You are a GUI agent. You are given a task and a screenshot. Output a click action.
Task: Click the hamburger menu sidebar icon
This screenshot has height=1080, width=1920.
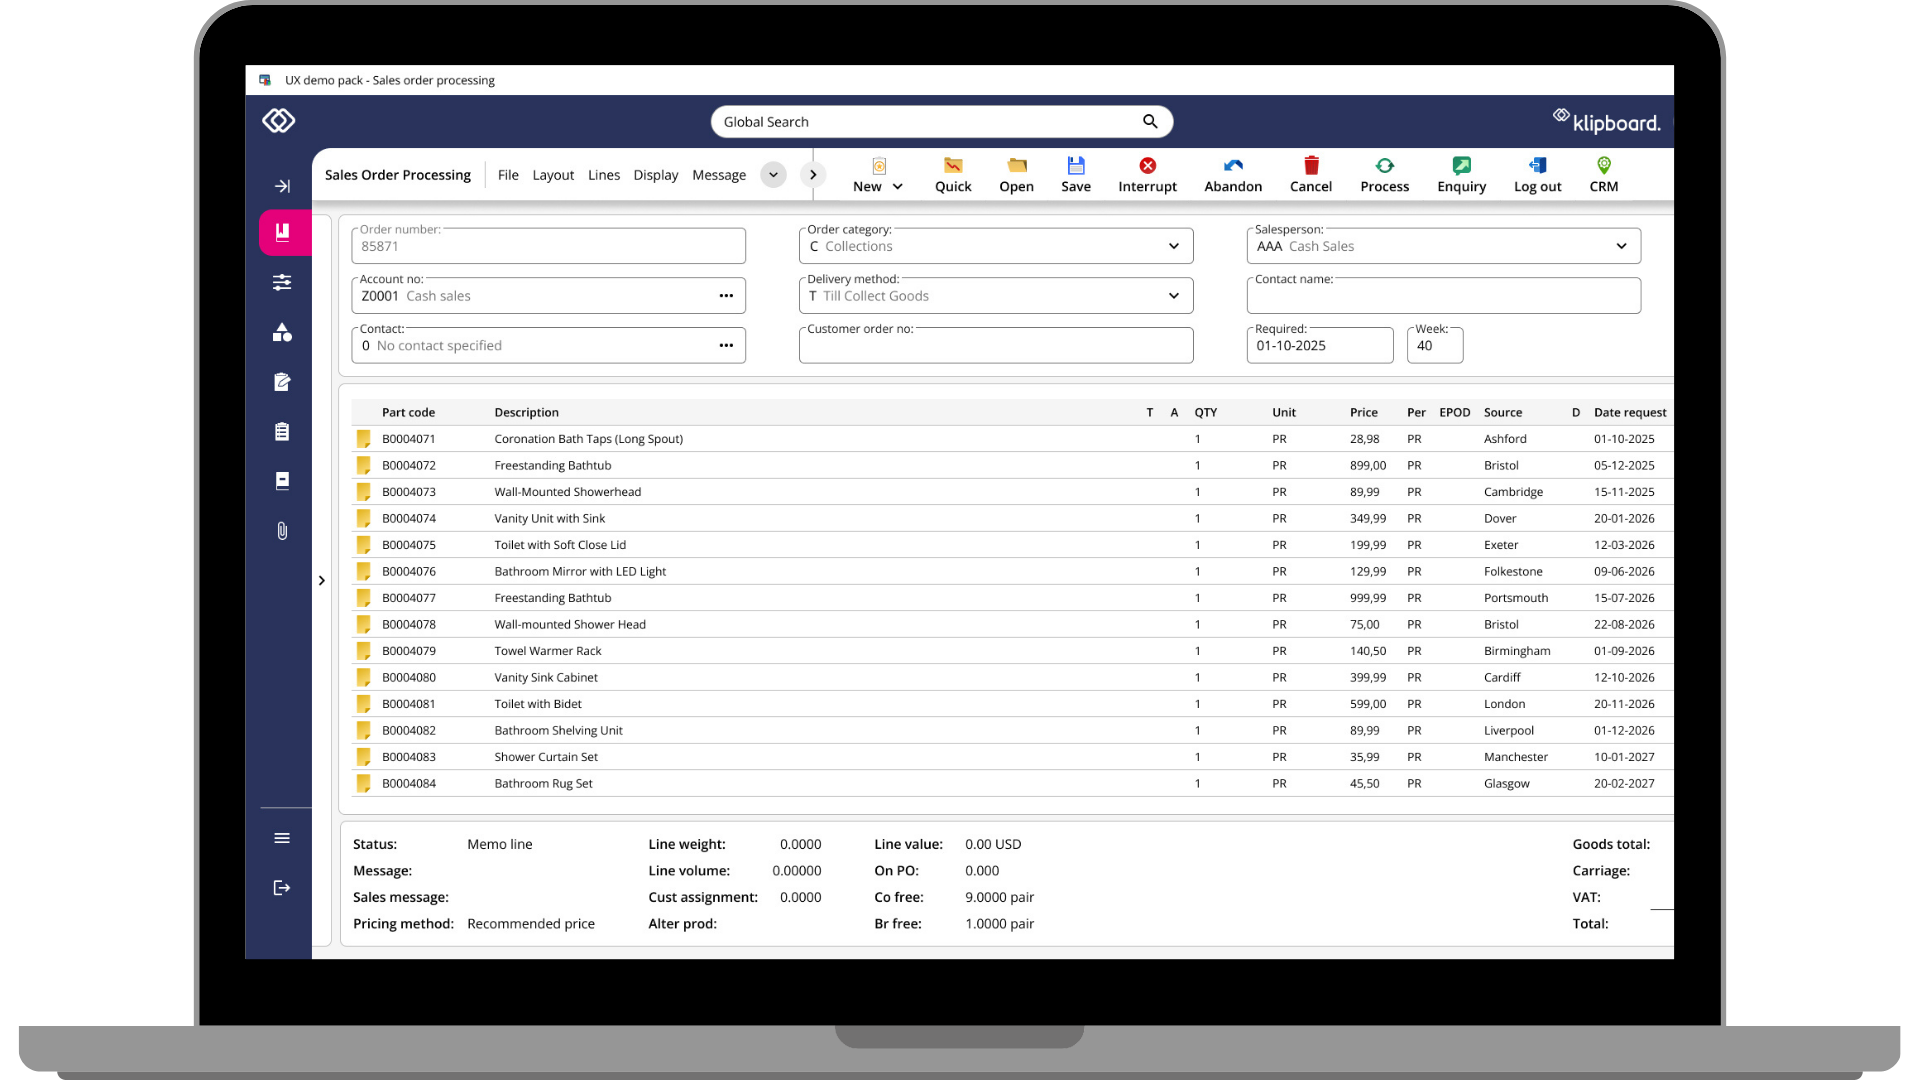click(282, 838)
